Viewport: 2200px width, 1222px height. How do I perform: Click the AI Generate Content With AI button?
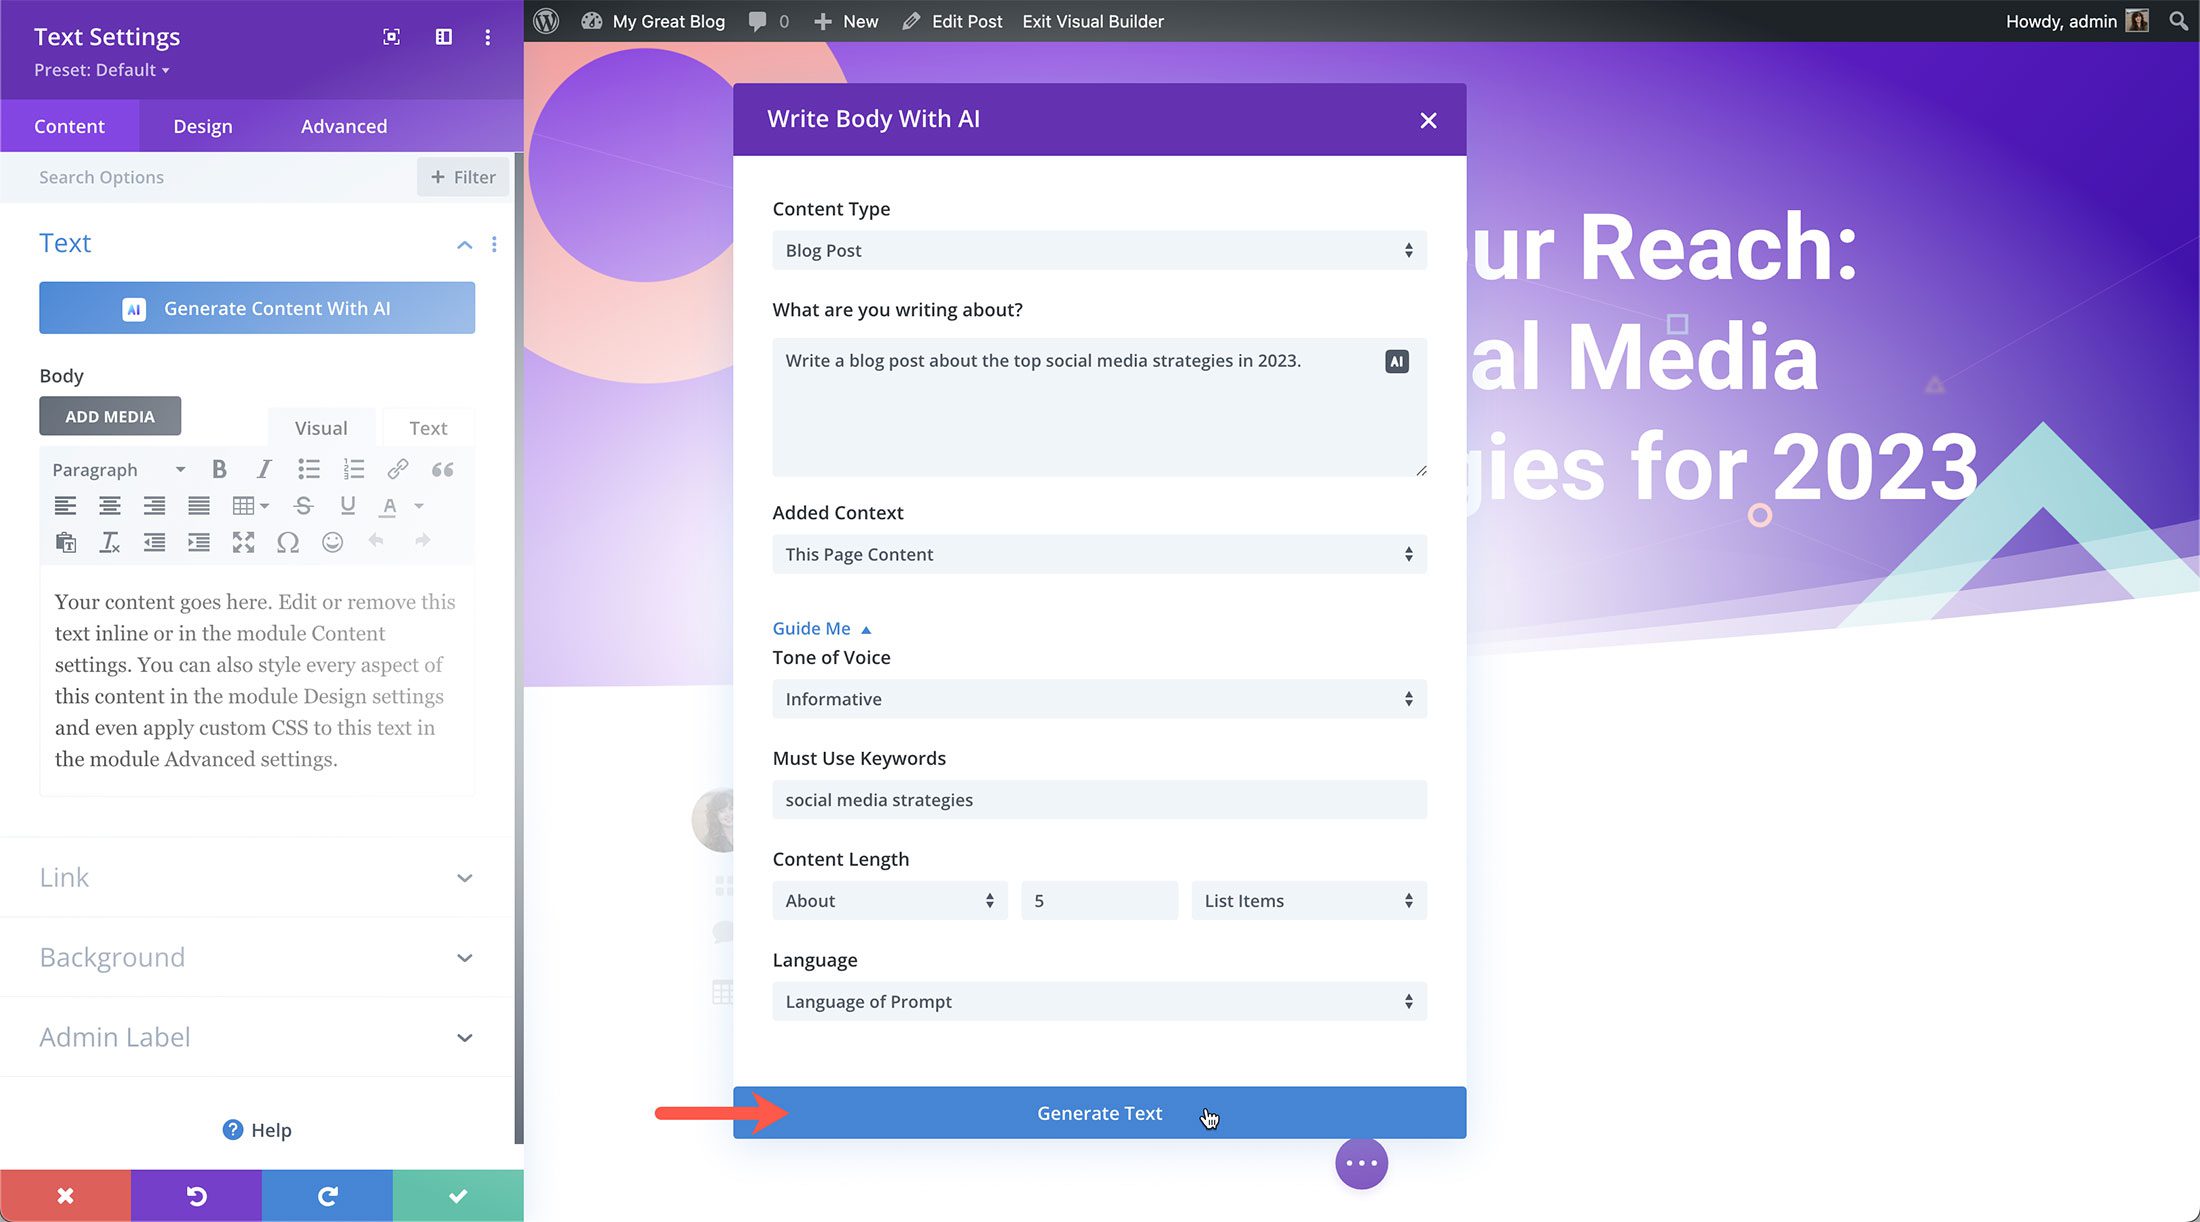click(x=257, y=307)
